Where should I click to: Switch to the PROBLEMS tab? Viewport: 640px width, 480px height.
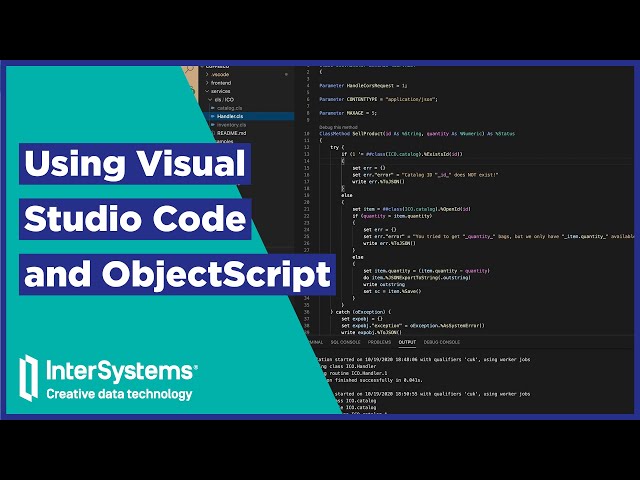(x=379, y=342)
